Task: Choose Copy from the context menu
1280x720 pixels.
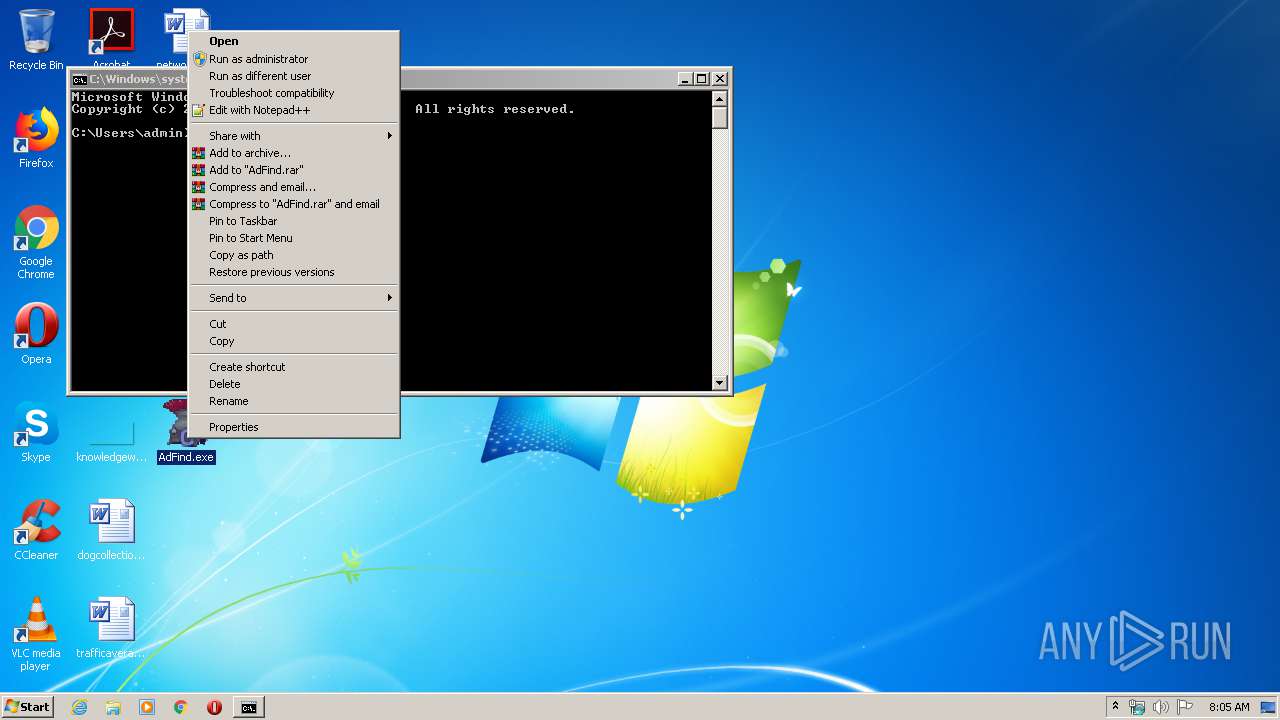Action: (294, 341)
